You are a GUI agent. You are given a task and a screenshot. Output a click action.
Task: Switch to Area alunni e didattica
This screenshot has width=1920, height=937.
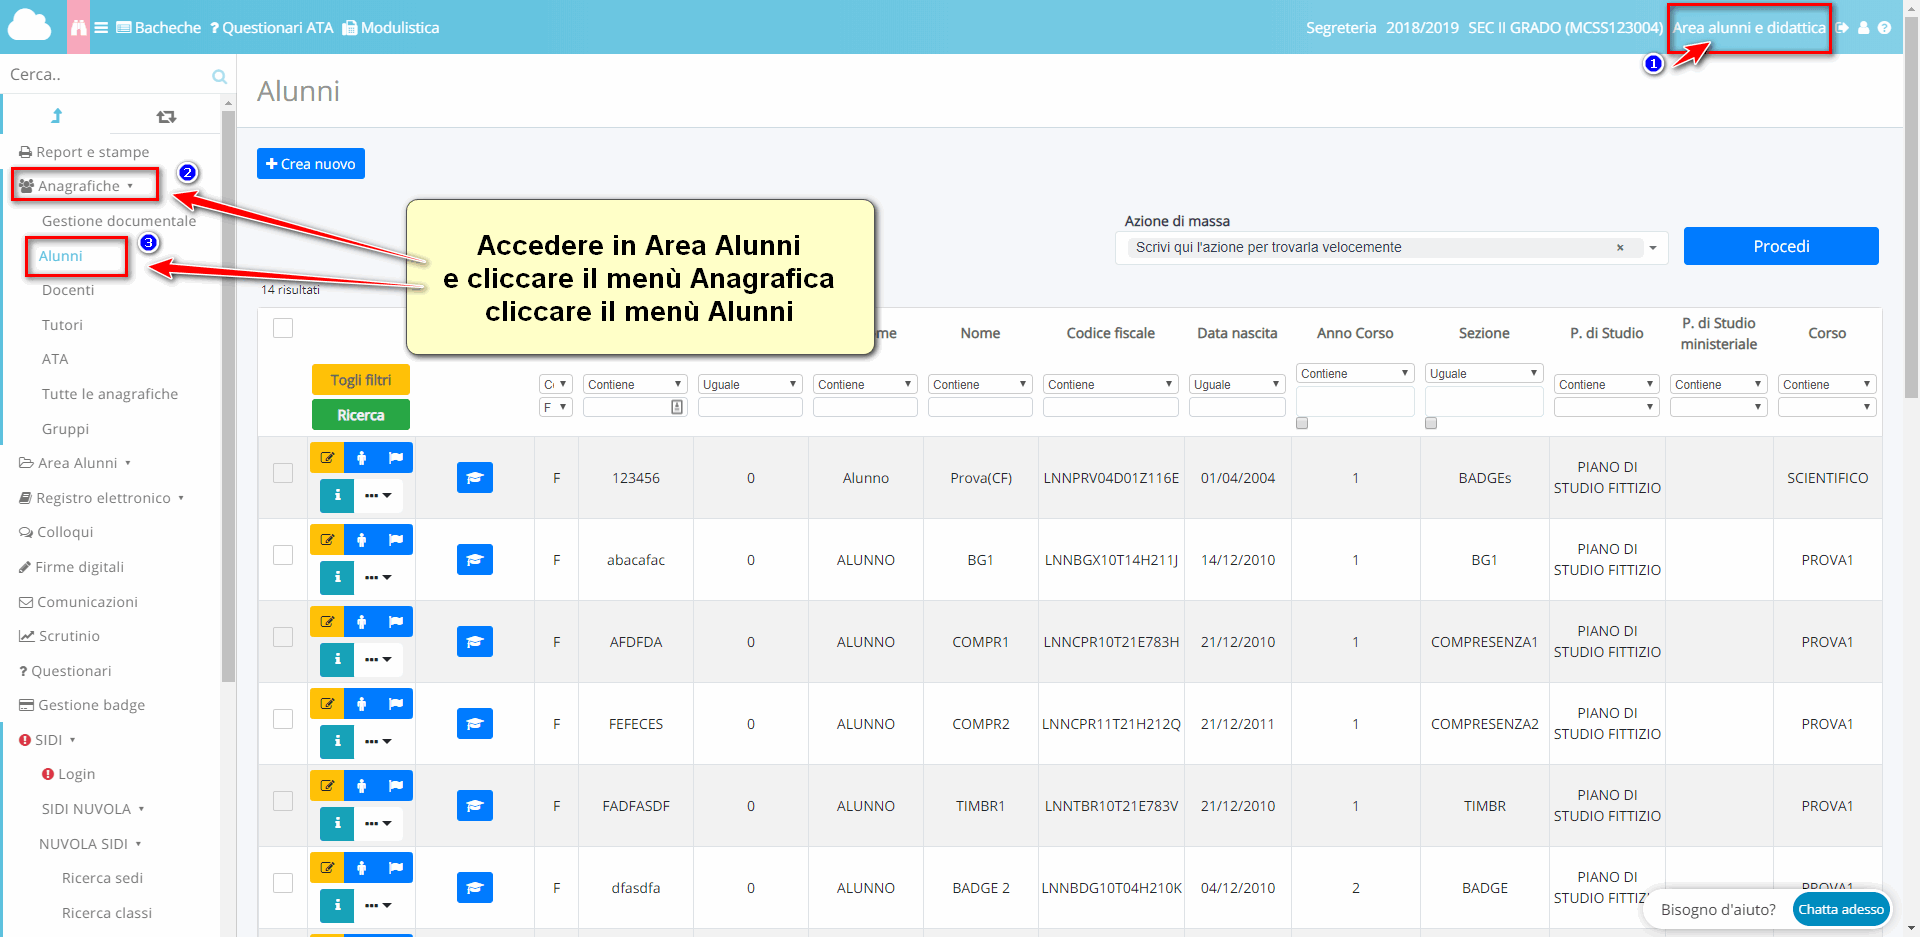point(1749,28)
